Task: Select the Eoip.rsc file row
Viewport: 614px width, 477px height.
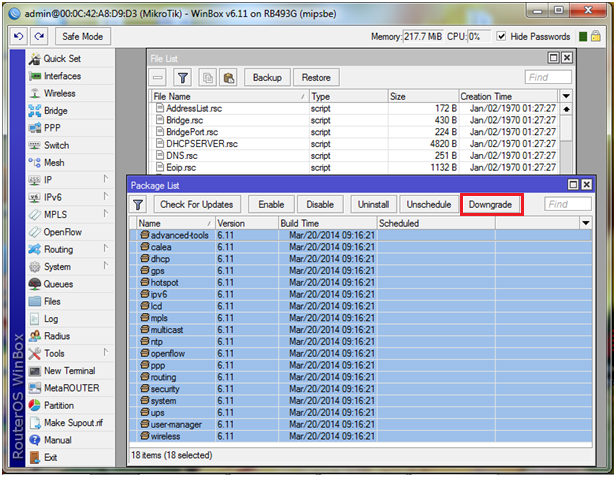Action: coord(356,168)
